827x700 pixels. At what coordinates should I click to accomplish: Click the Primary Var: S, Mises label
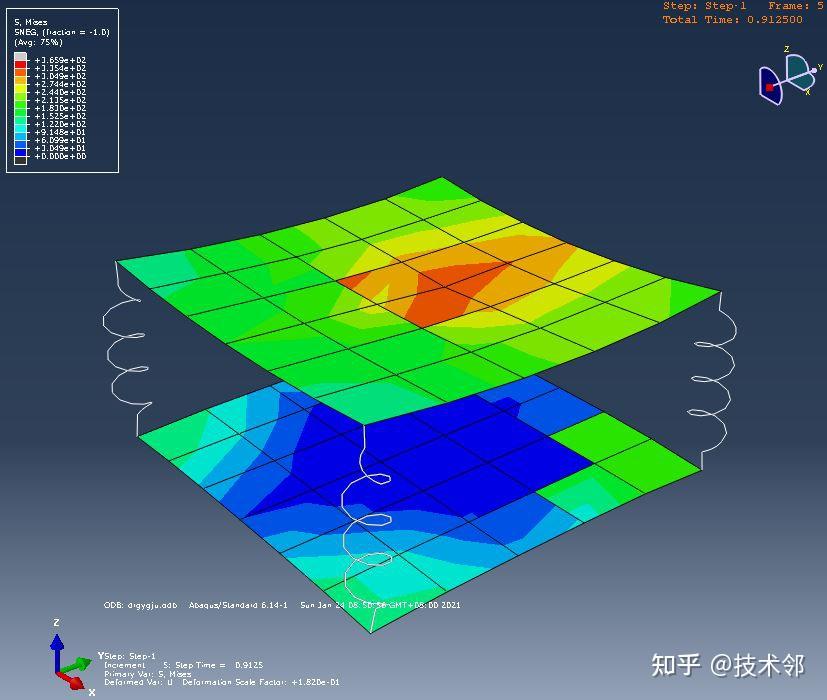pos(147,674)
